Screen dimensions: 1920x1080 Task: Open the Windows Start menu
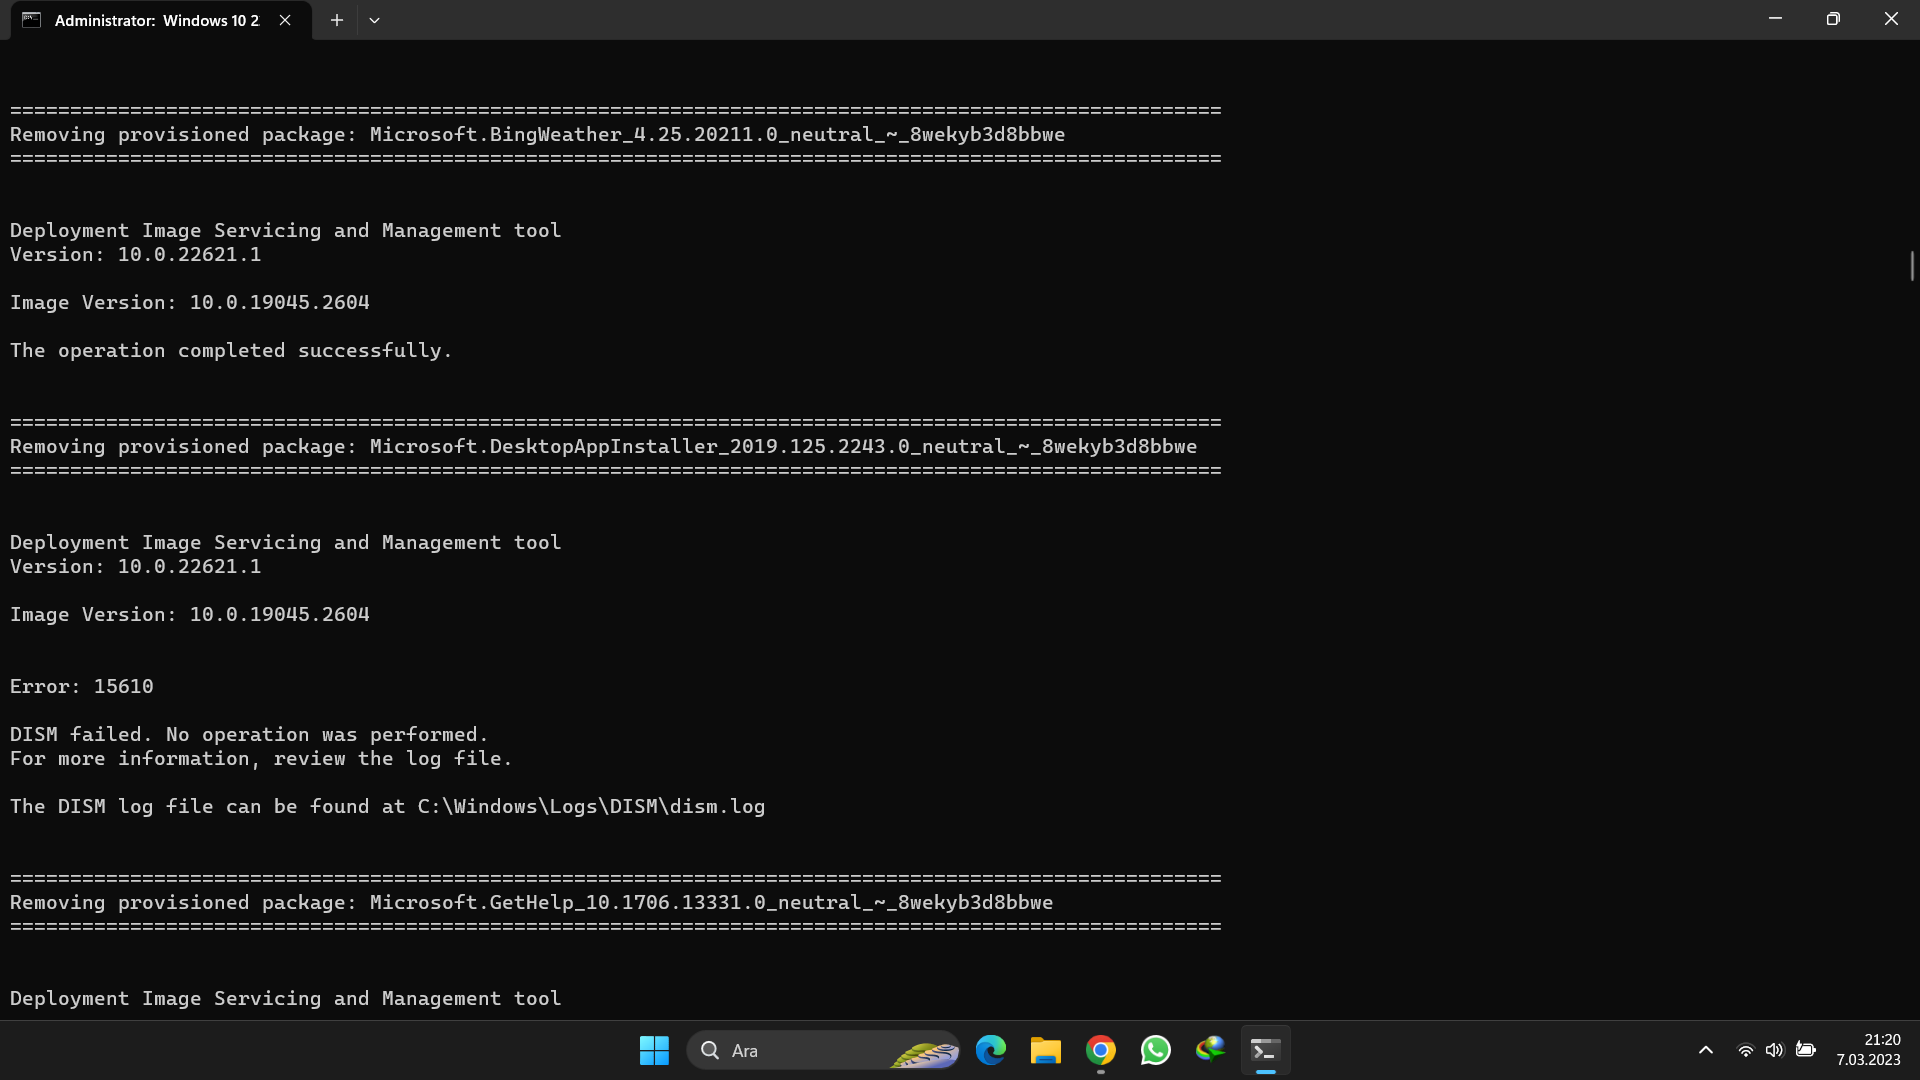pos(654,1050)
